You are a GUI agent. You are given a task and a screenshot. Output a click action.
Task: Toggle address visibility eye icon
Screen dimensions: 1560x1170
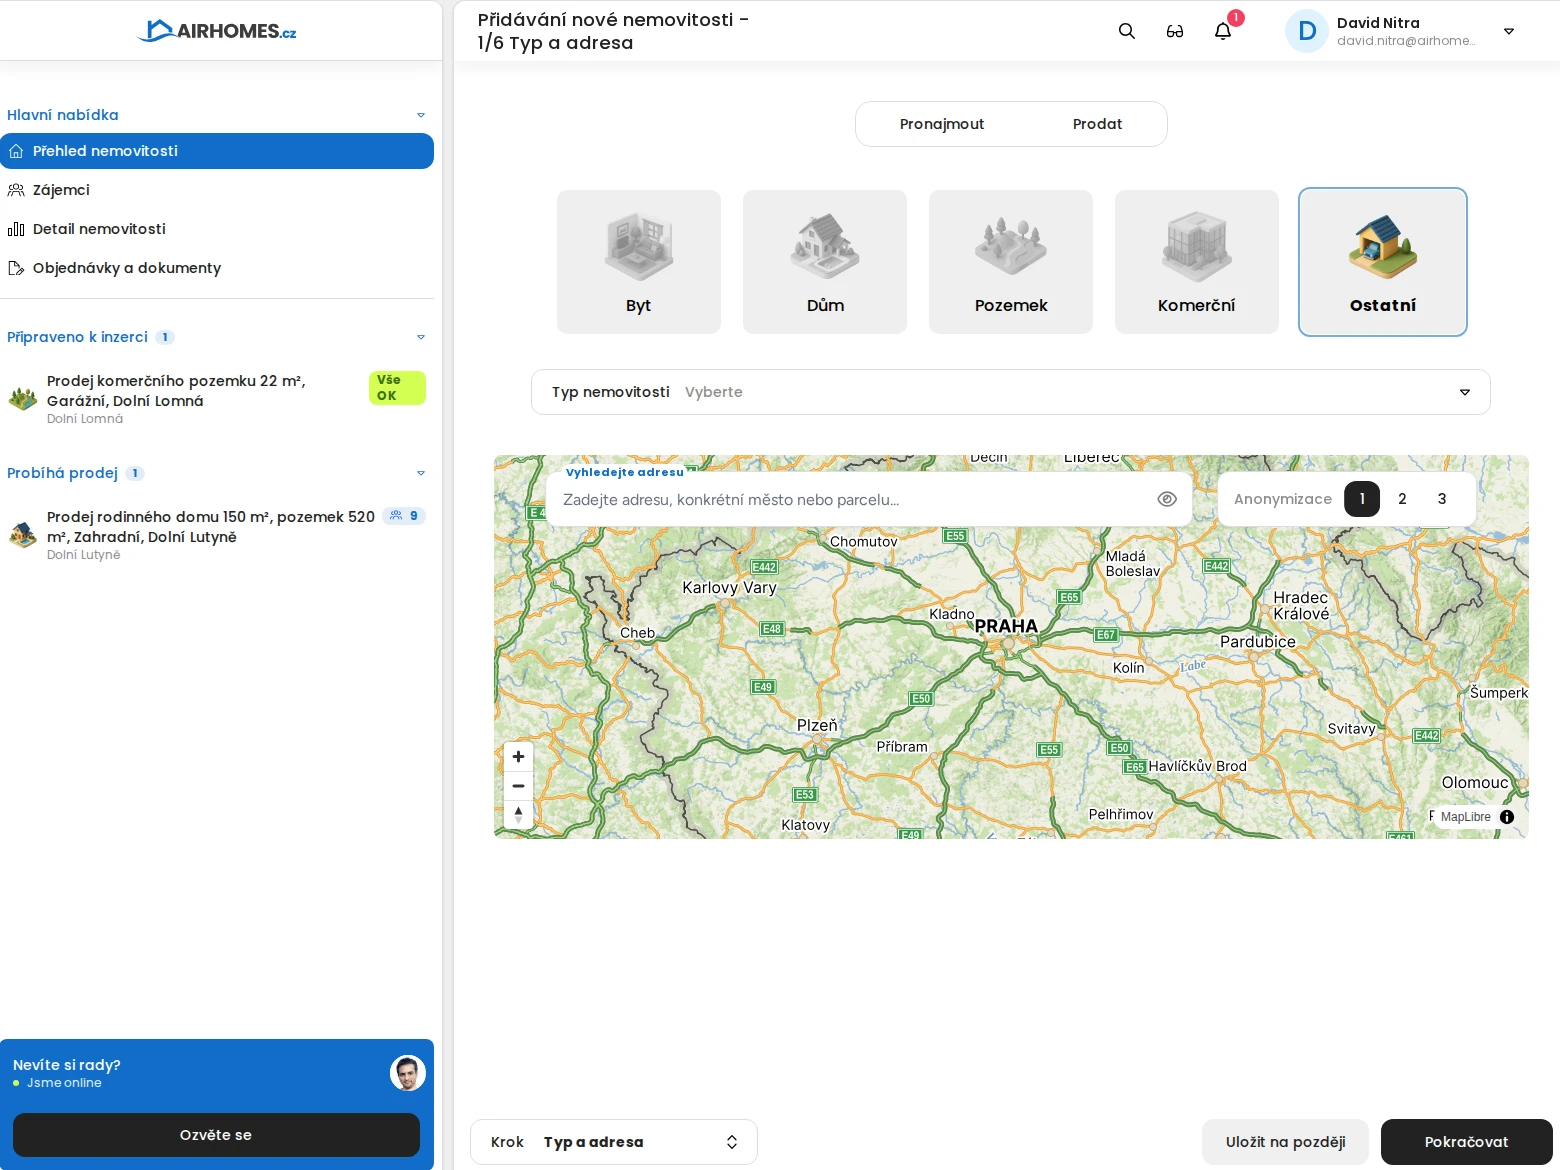pyautogui.click(x=1166, y=499)
